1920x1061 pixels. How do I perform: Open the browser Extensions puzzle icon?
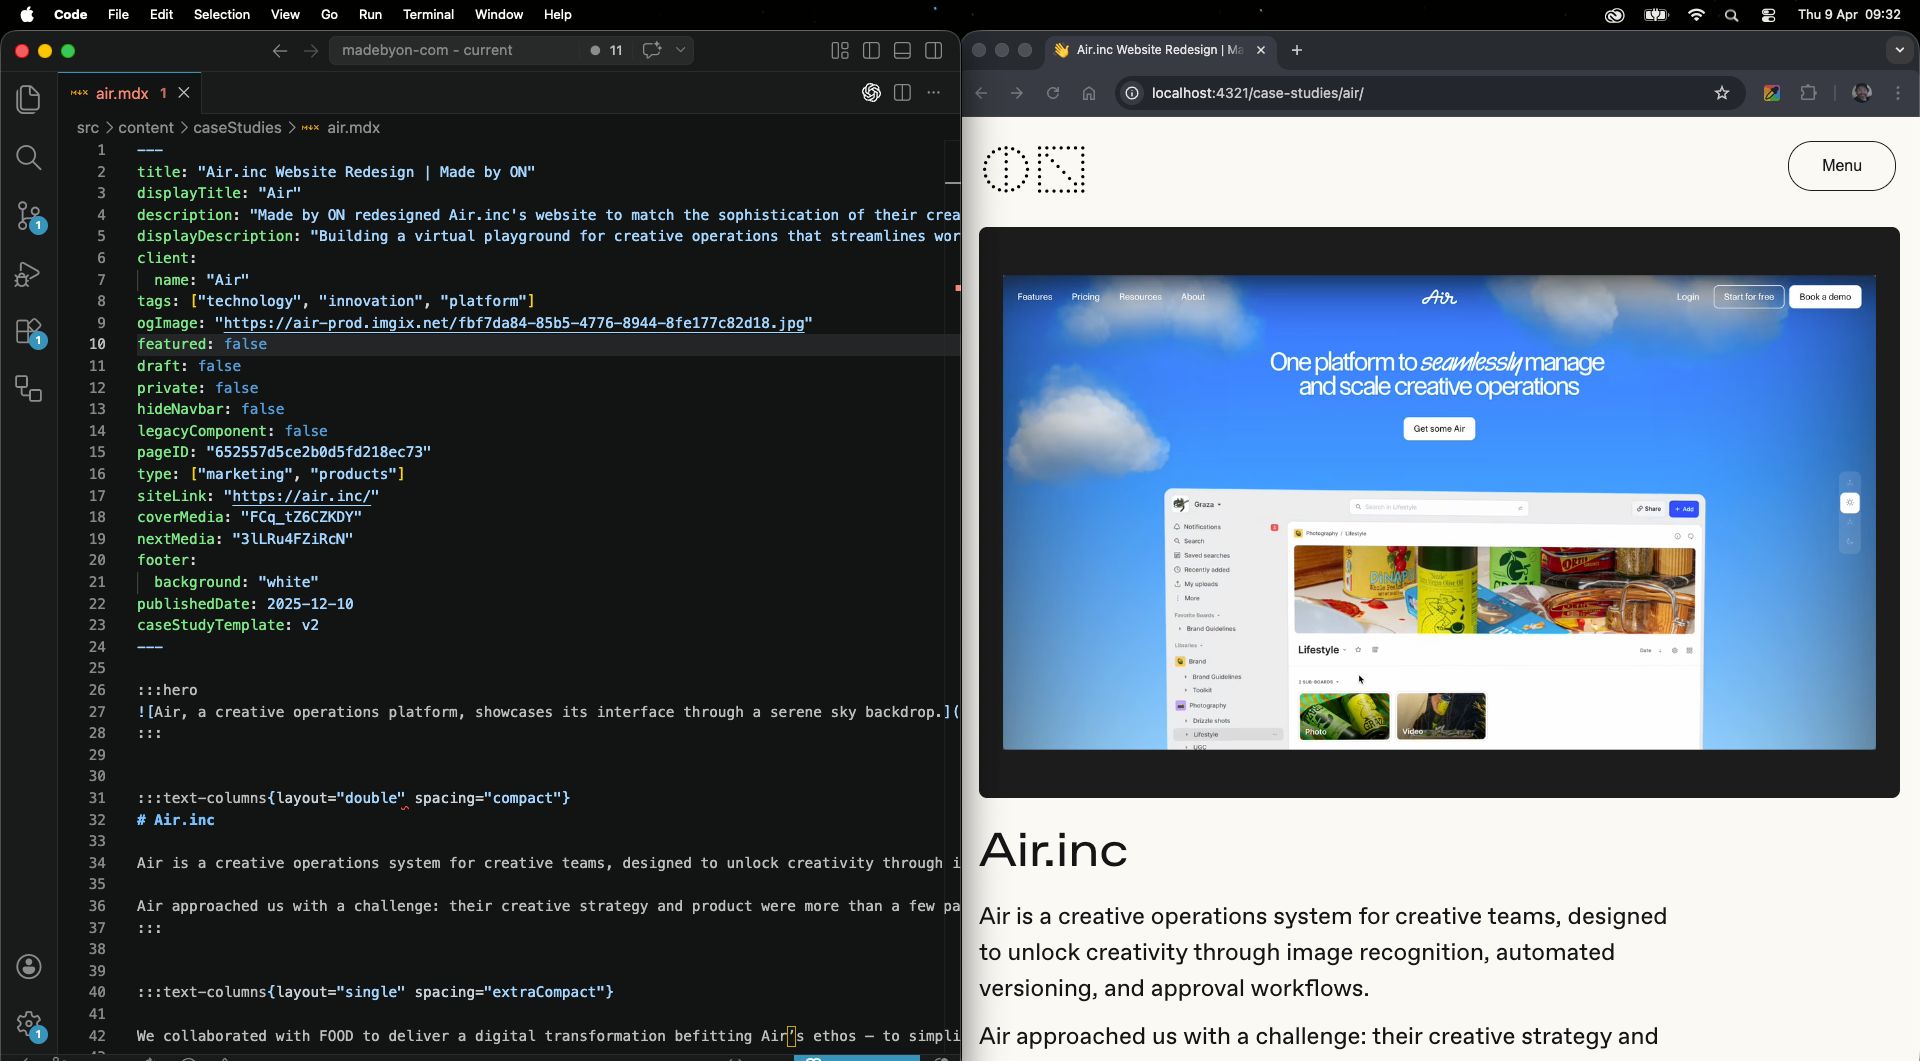1808,93
